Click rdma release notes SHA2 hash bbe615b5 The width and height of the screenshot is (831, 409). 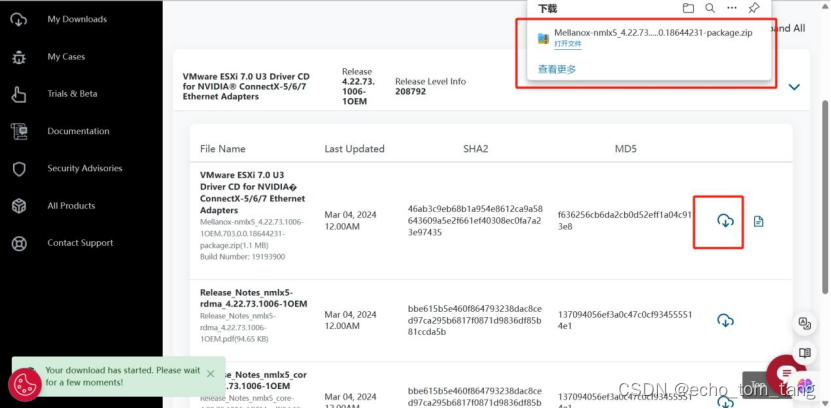(475, 320)
